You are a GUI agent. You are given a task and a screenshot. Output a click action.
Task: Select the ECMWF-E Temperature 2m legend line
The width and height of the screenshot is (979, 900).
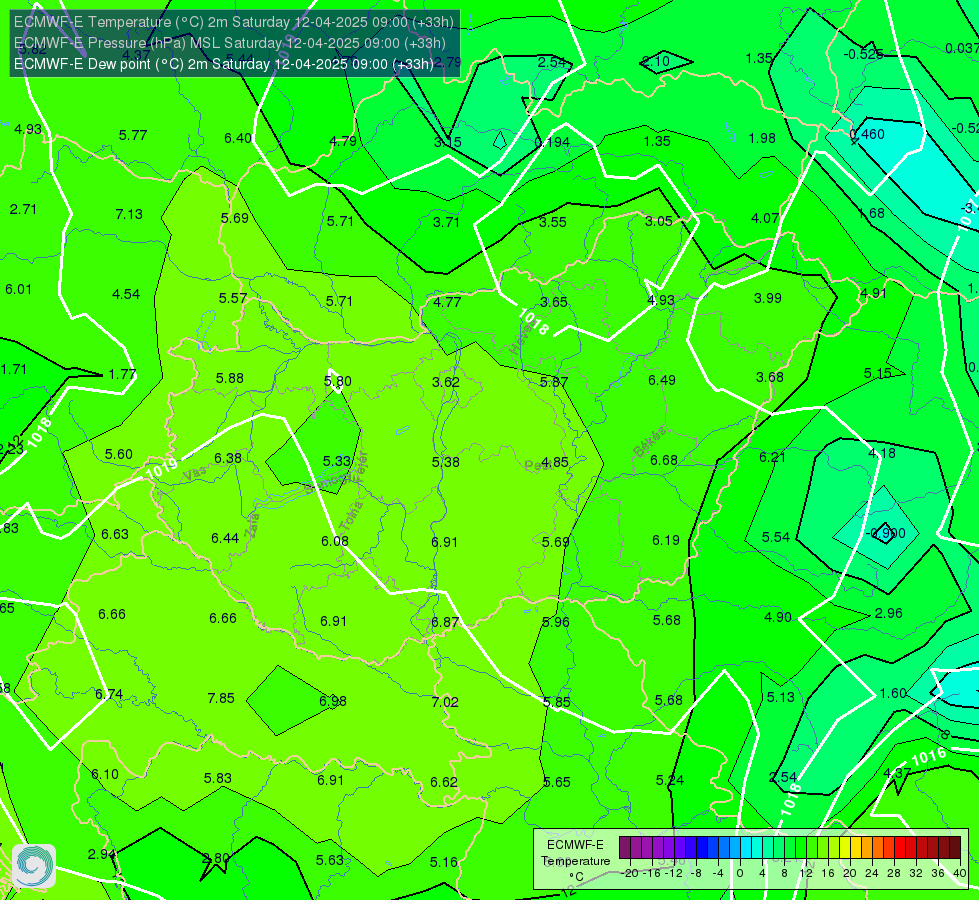(234, 22)
